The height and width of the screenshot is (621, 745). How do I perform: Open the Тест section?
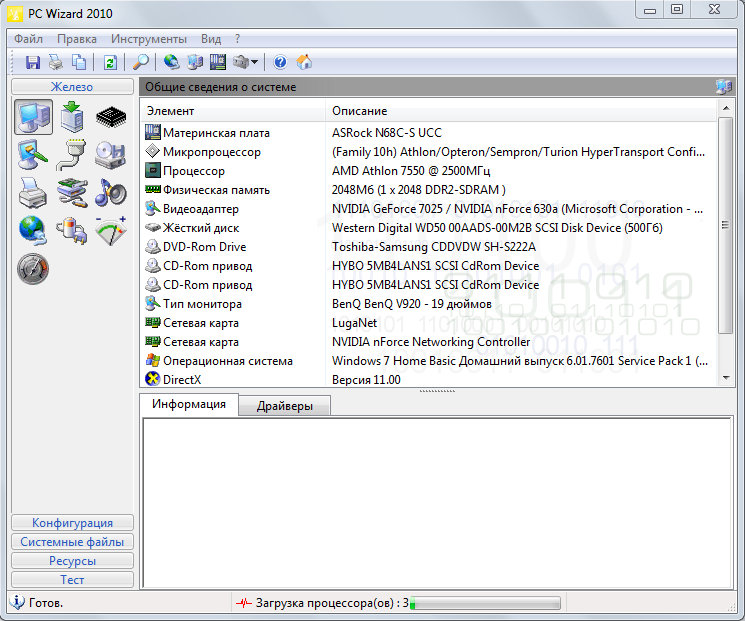pos(72,580)
